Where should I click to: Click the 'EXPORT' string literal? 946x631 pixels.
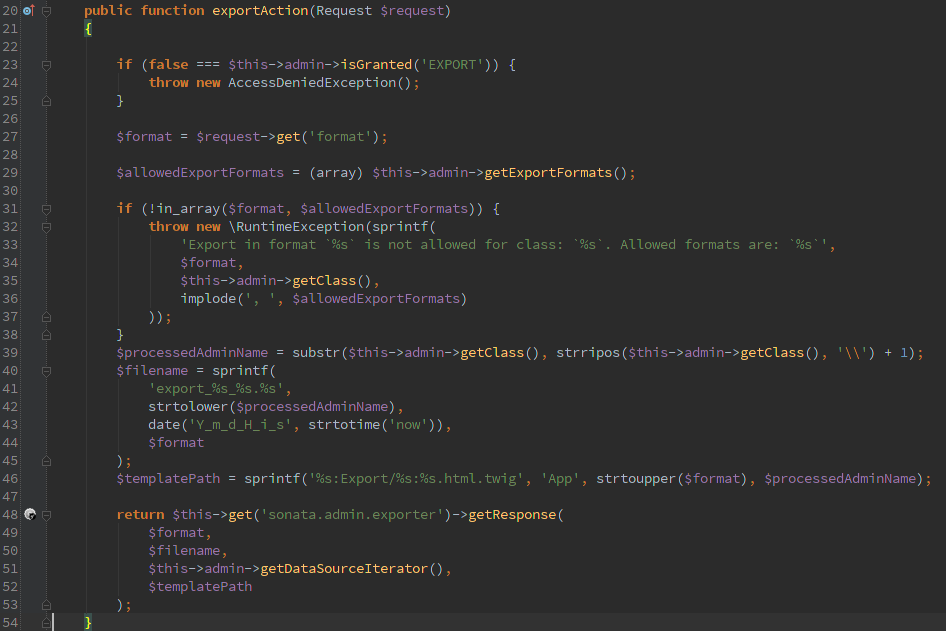(x=452, y=65)
